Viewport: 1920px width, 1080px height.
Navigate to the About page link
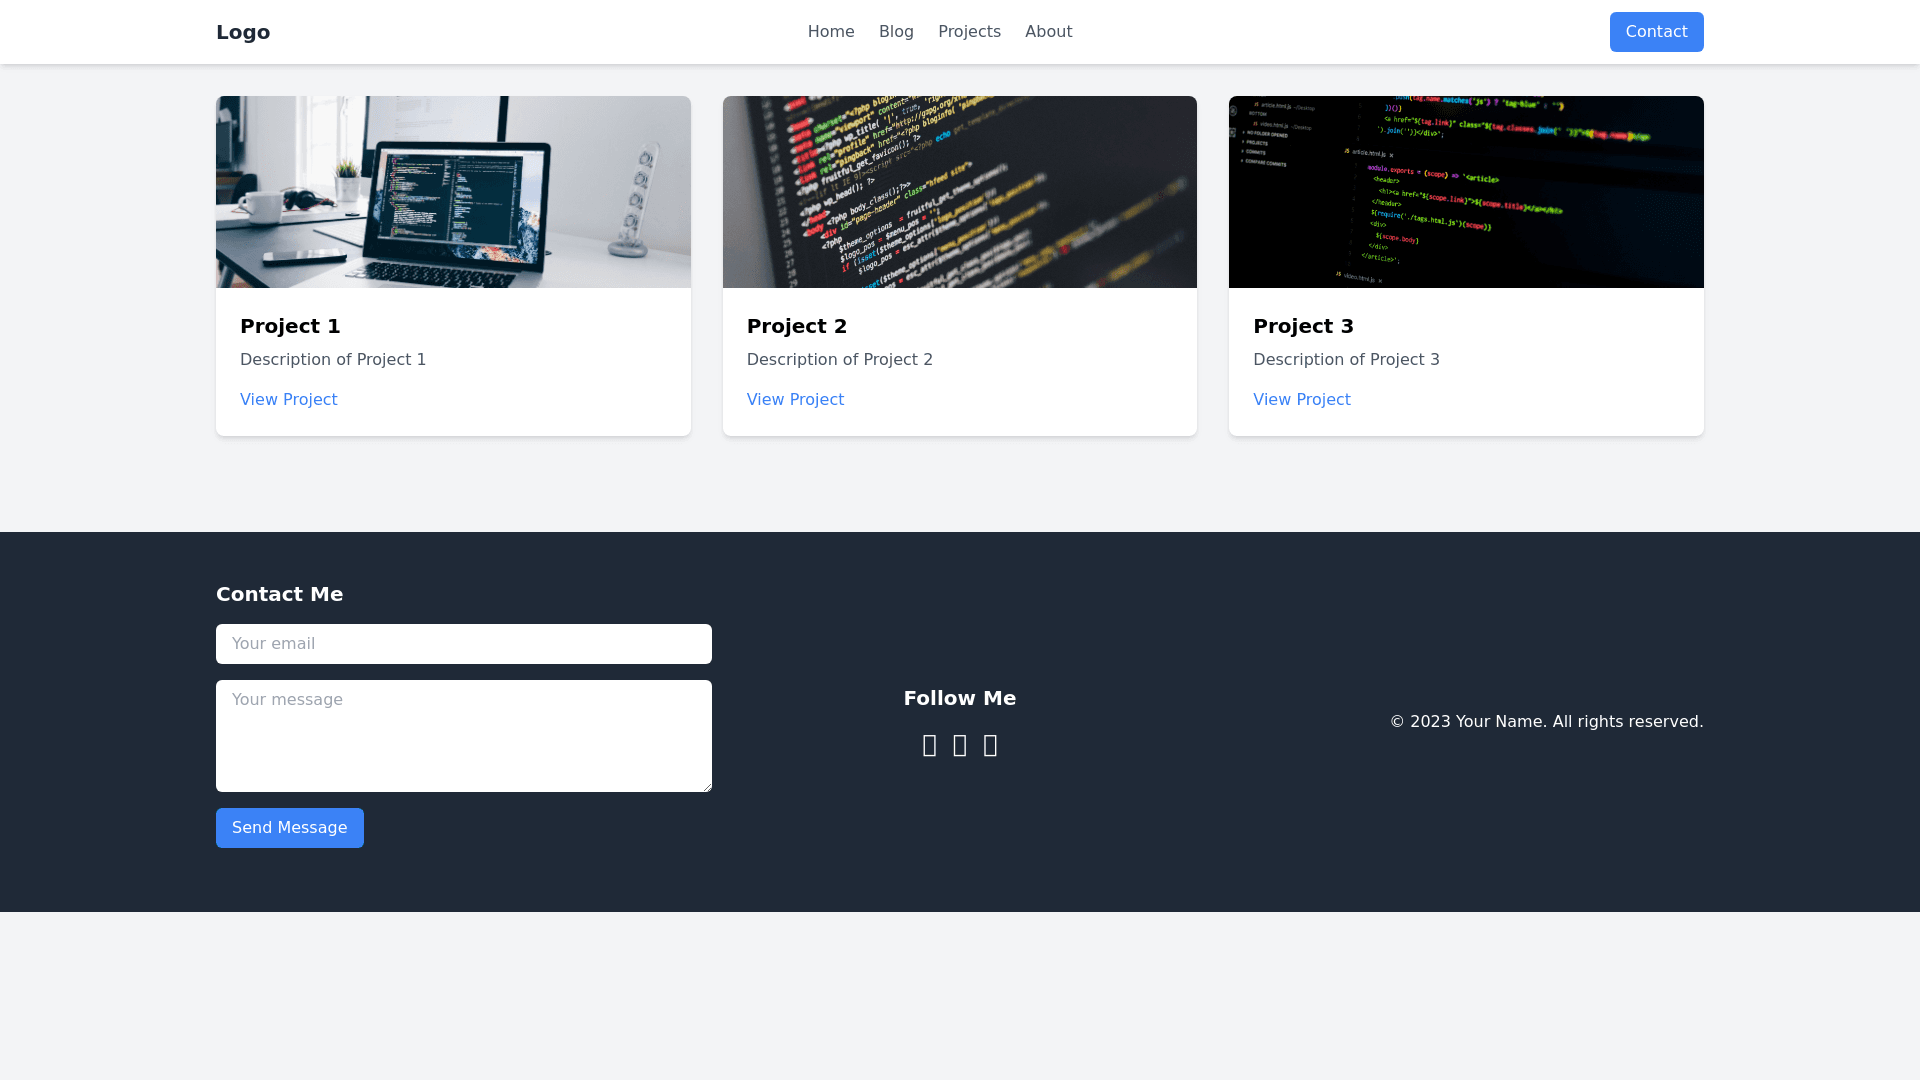pos(1048,32)
